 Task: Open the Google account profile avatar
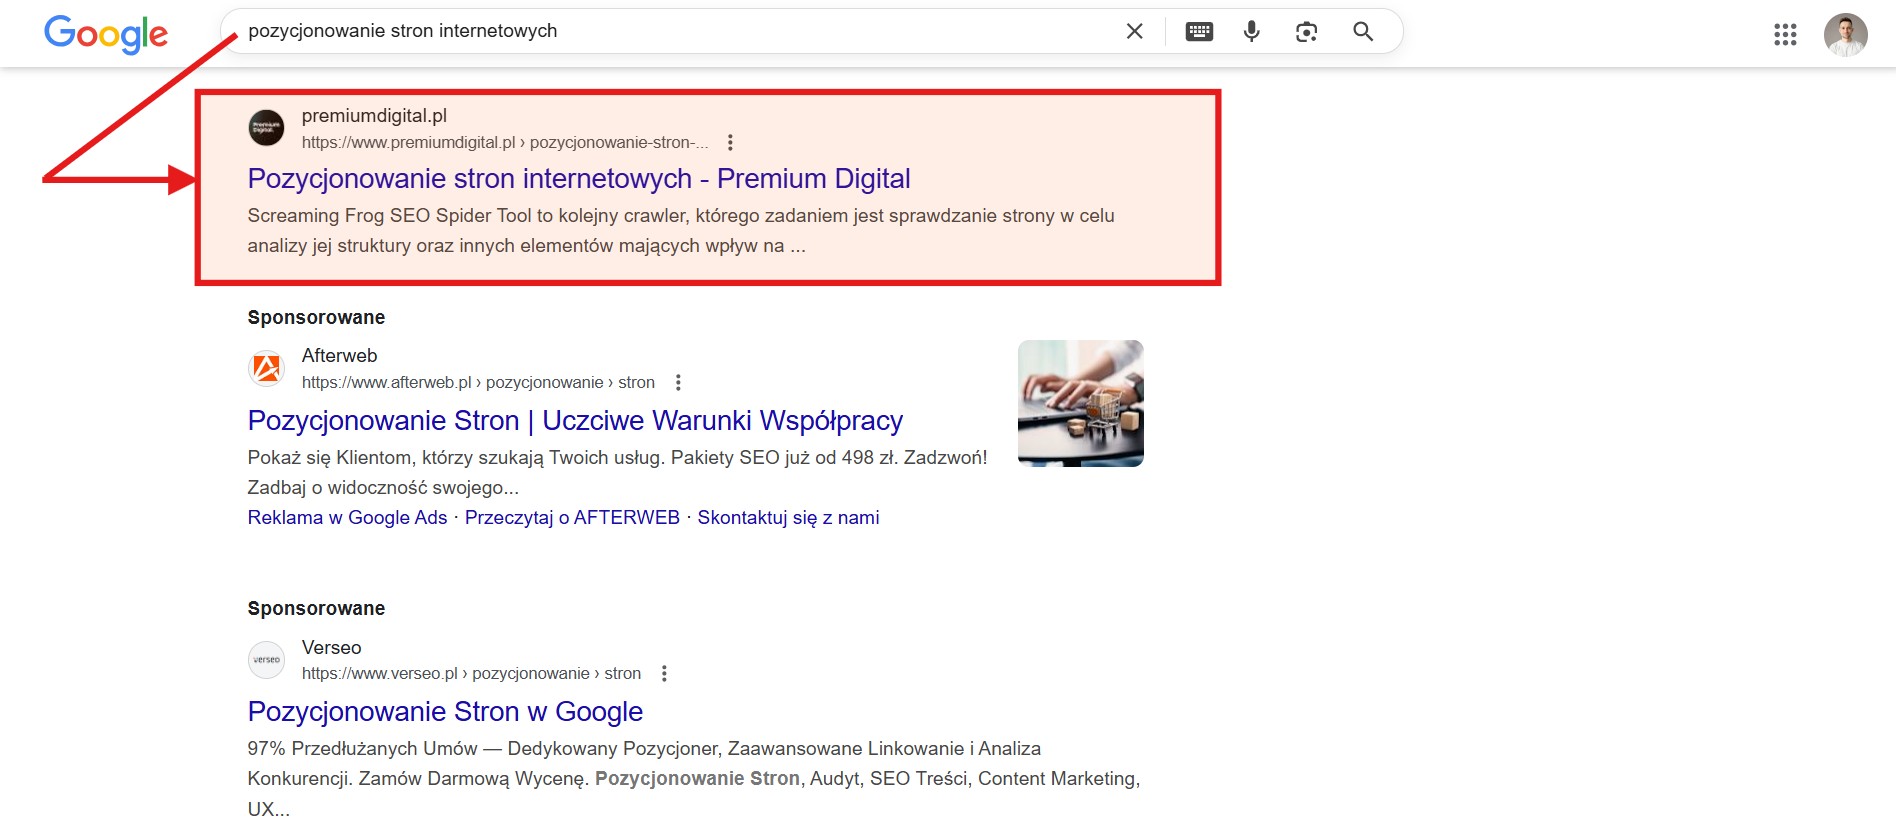coord(1845,35)
